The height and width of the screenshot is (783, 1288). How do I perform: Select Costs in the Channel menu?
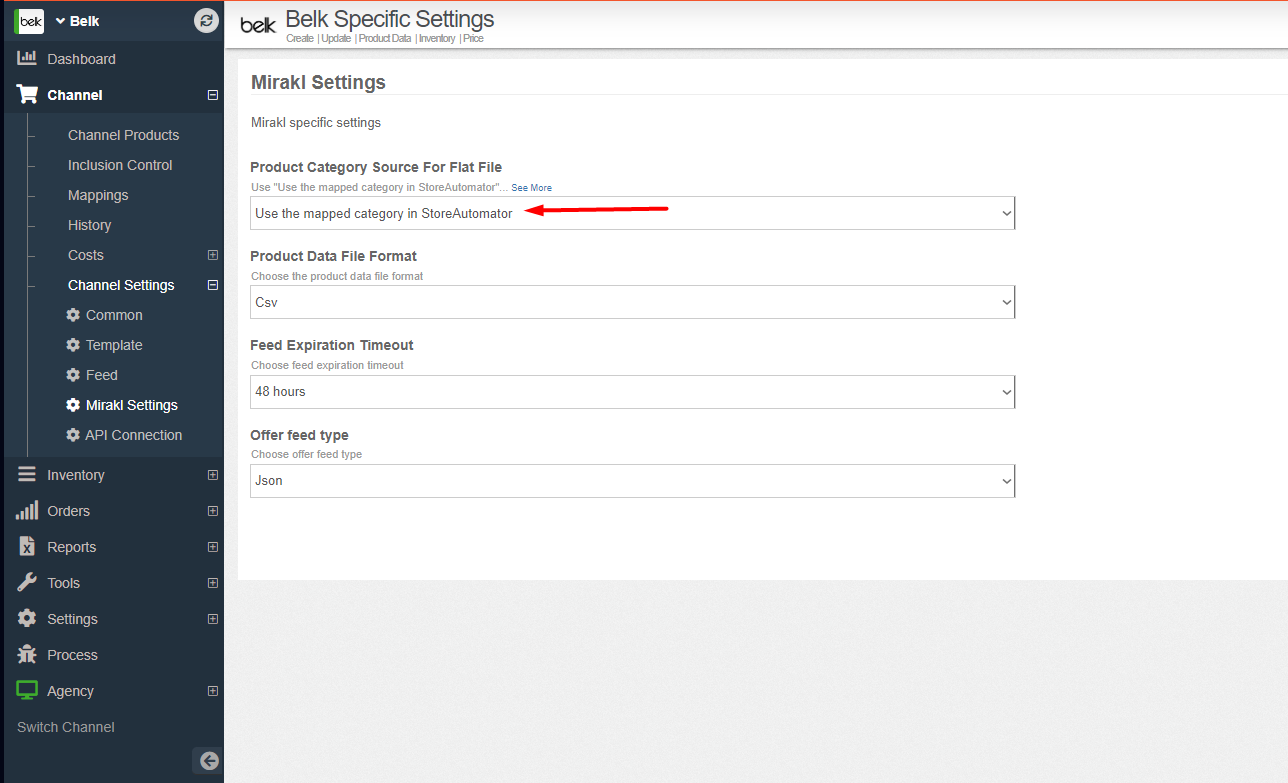(x=86, y=255)
